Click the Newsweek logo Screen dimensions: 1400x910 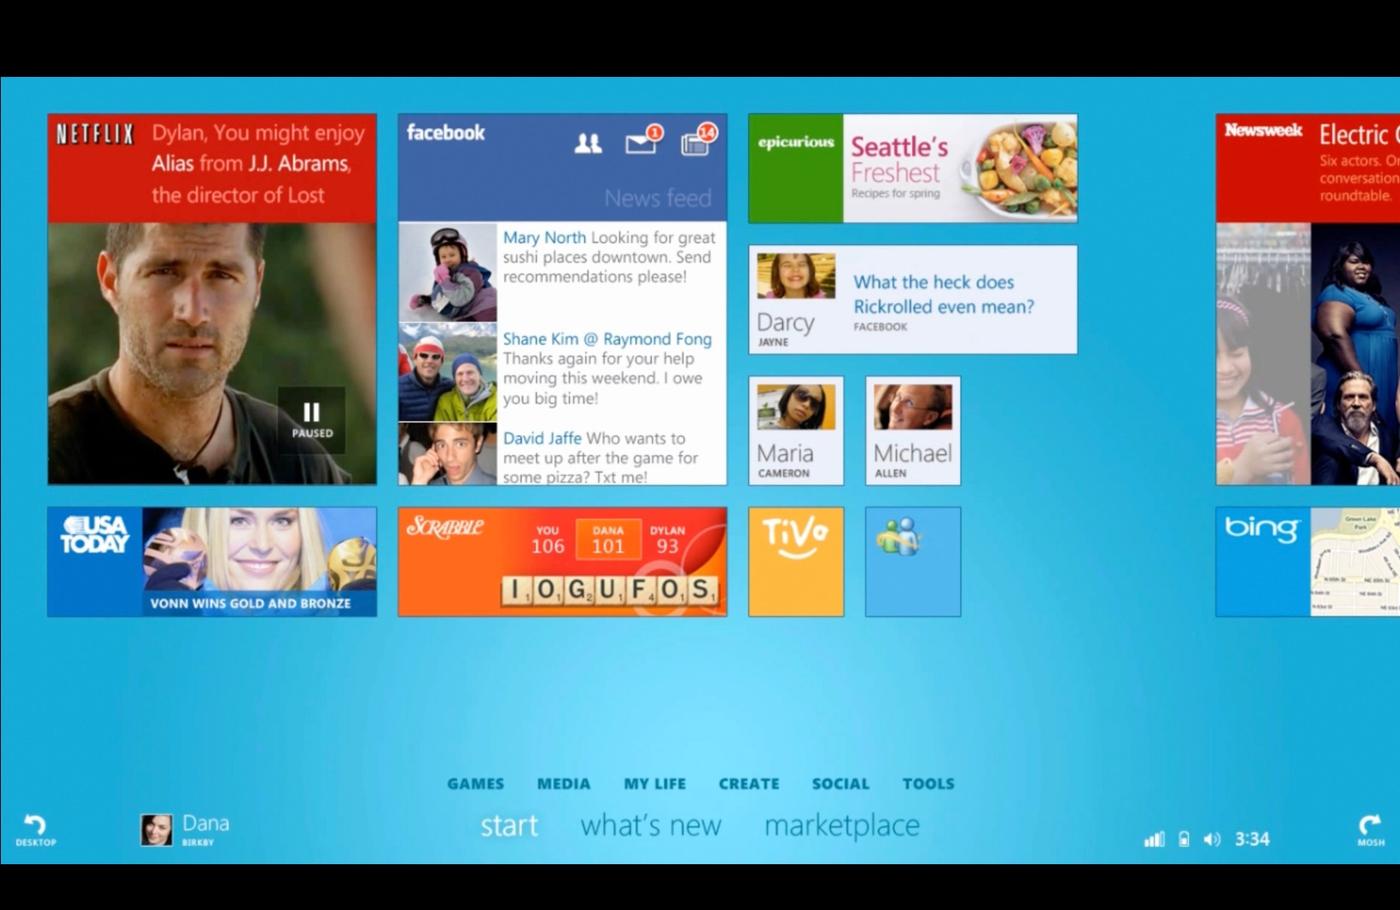click(1264, 130)
